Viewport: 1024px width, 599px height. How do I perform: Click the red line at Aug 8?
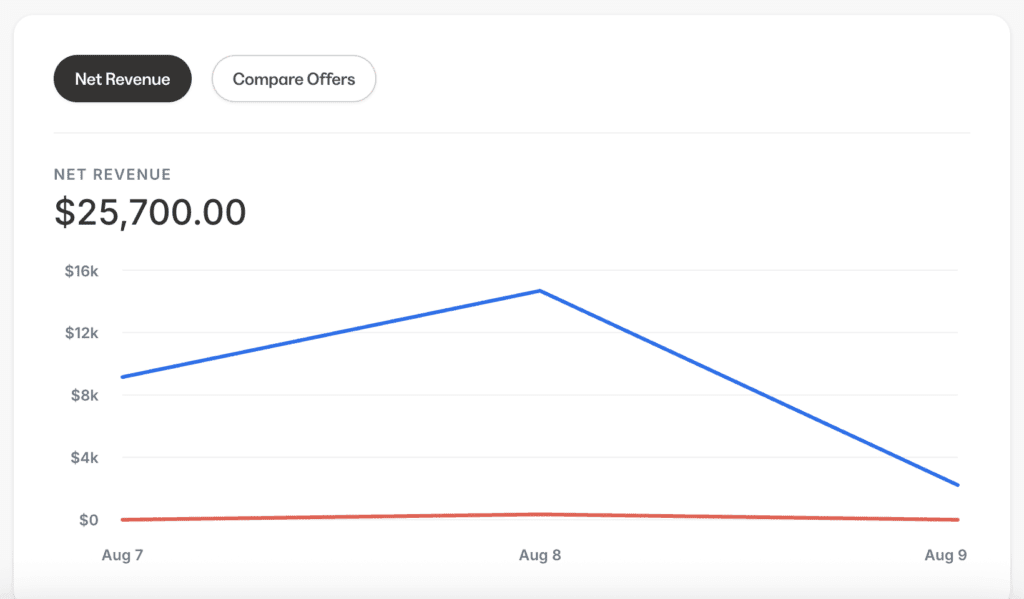(x=539, y=515)
